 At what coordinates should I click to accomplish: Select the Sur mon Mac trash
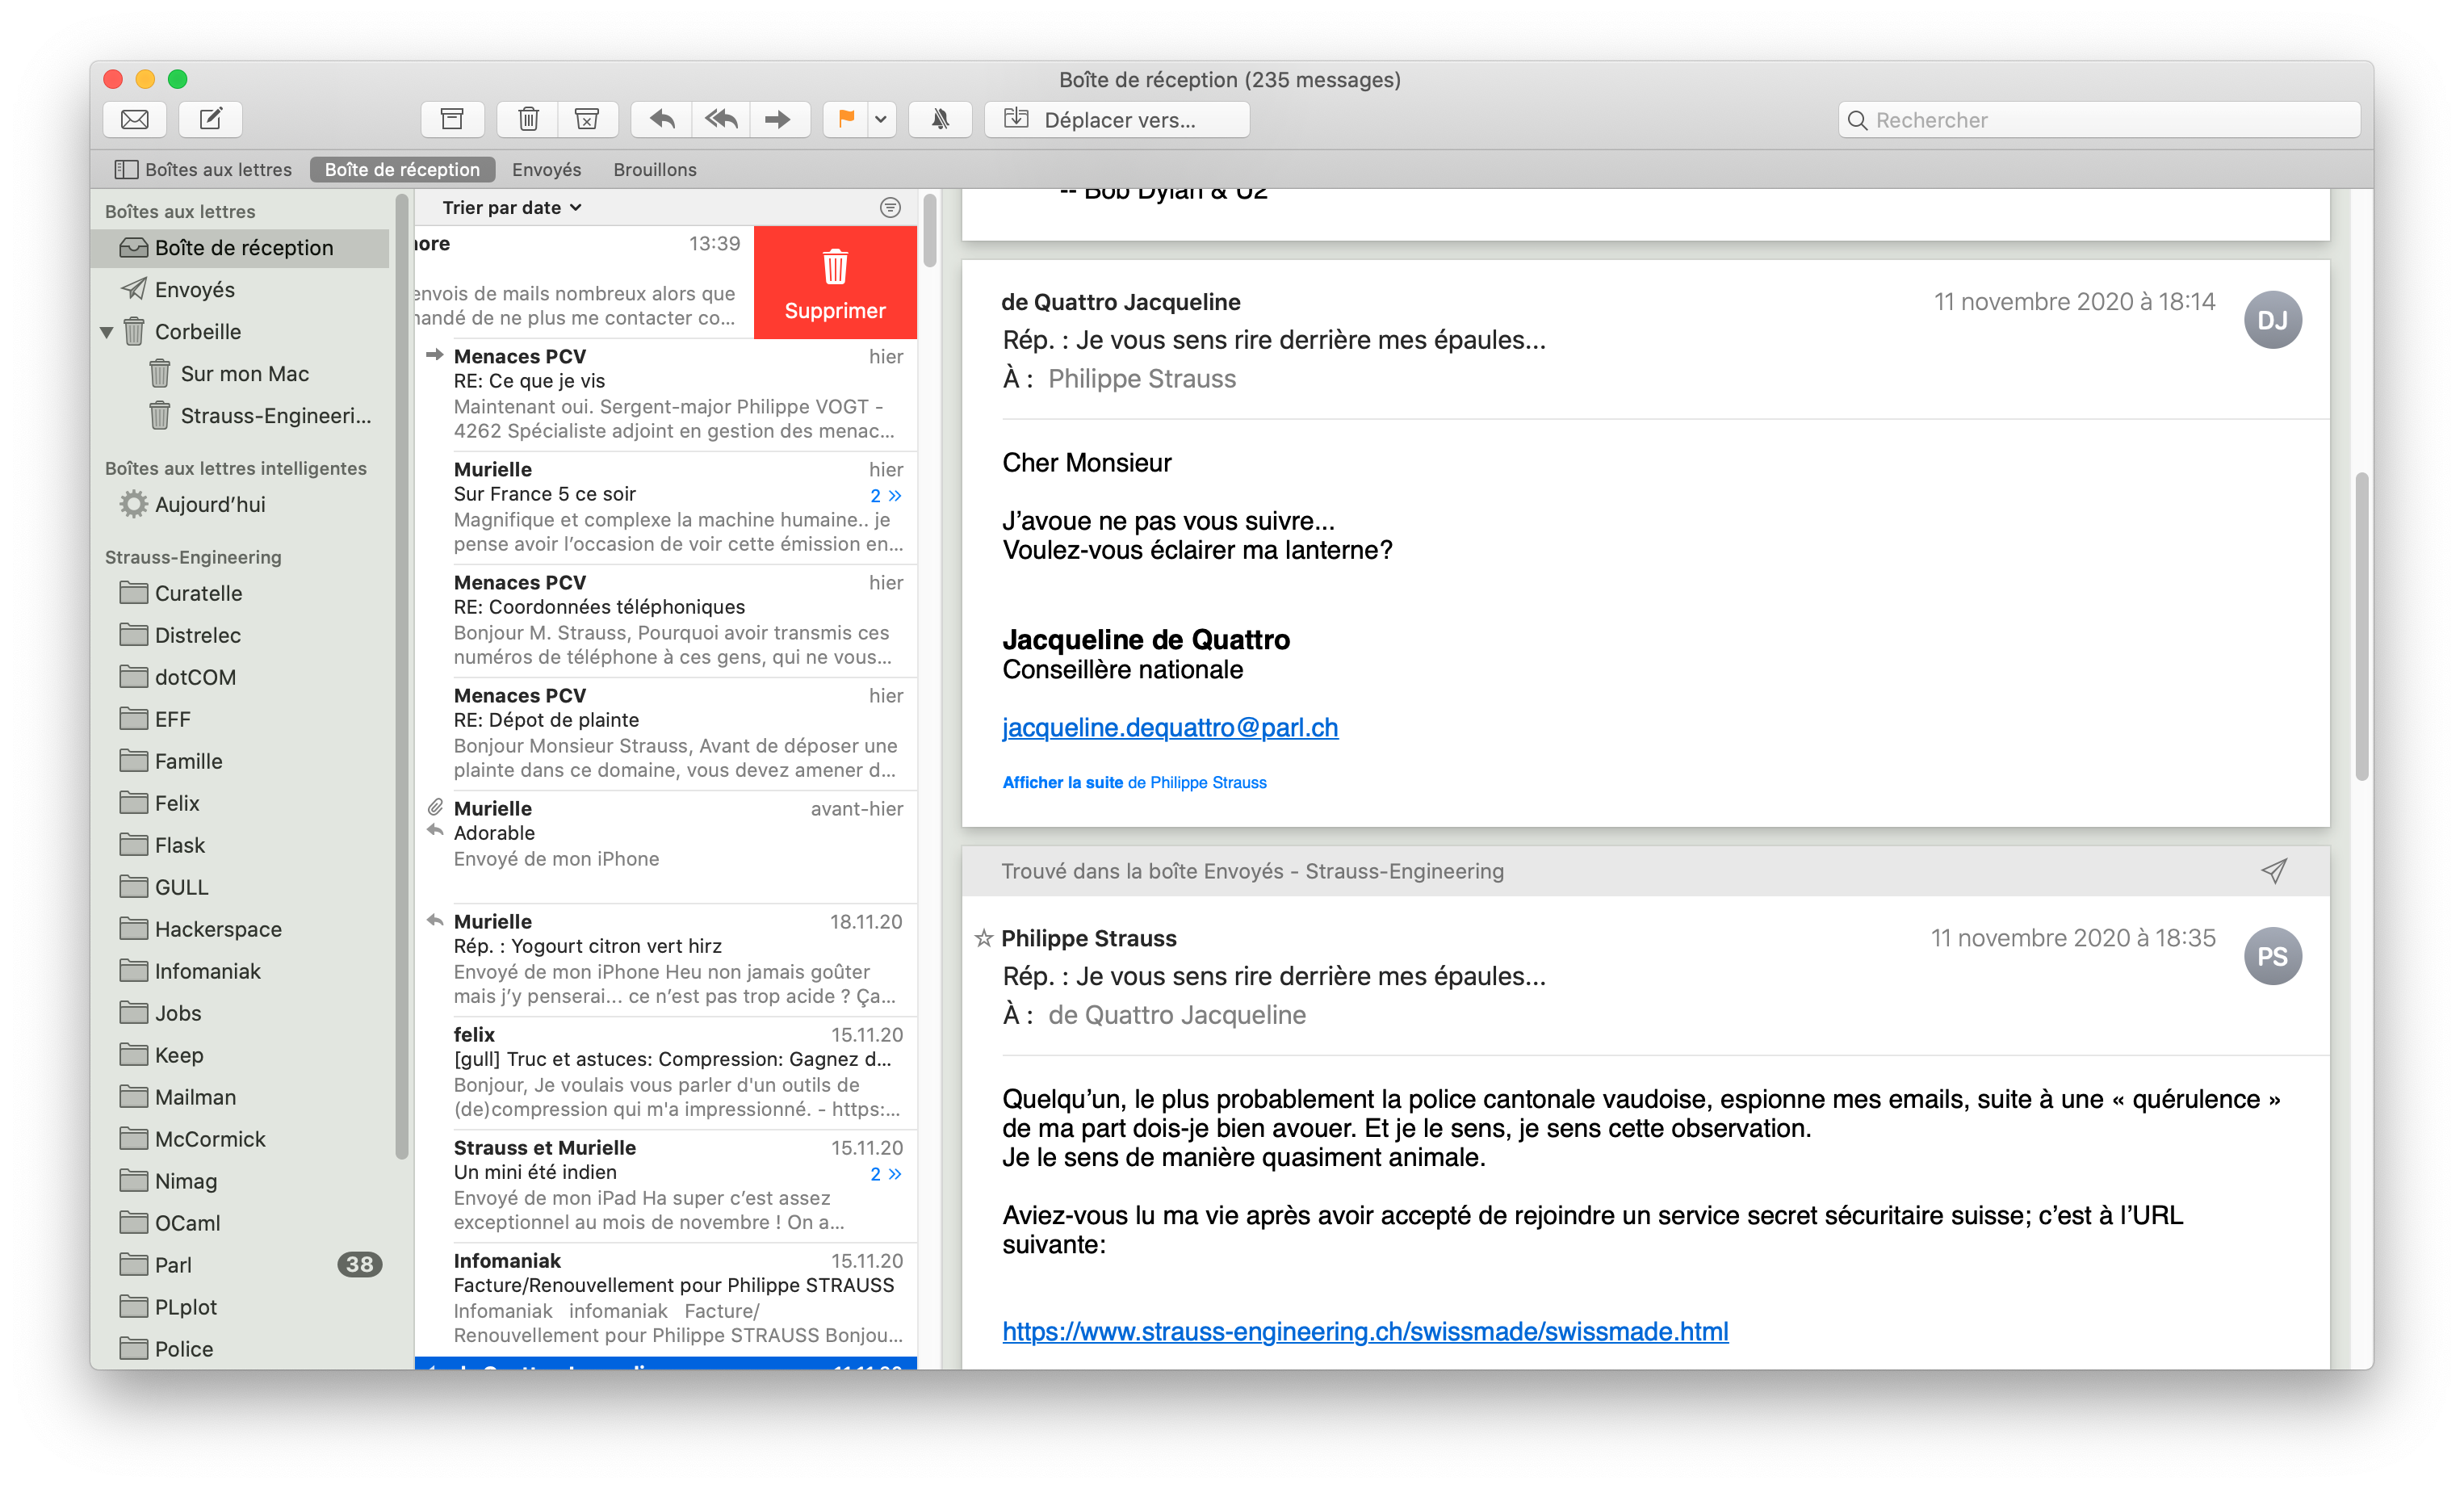[240, 374]
